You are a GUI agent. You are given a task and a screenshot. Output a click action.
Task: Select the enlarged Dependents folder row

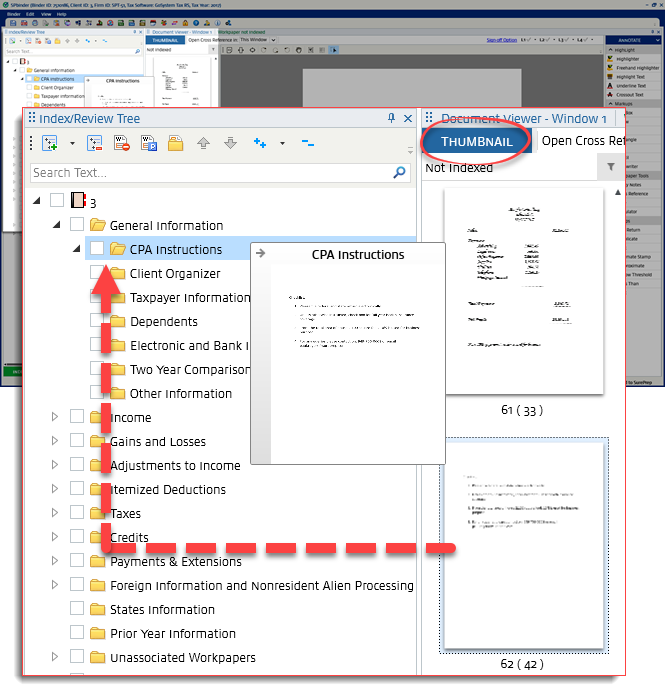coord(164,321)
